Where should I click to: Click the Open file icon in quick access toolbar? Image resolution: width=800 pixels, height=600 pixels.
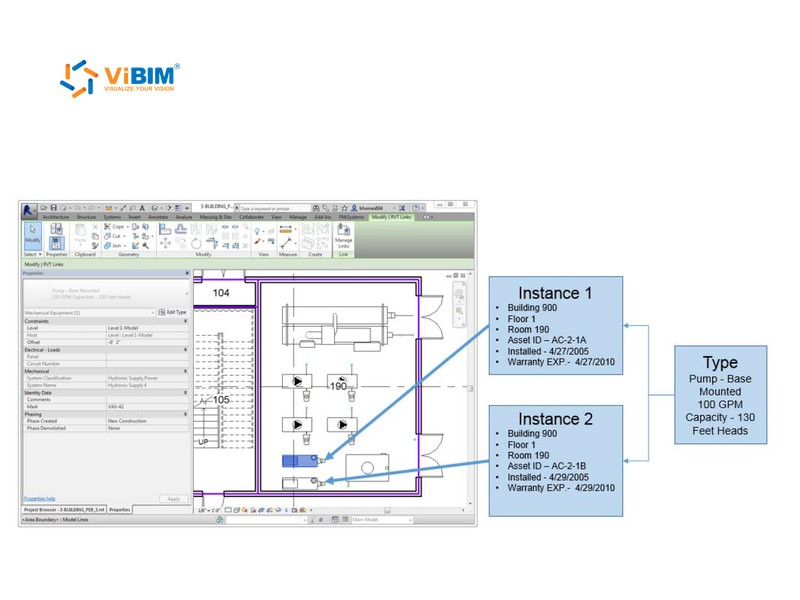coord(43,208)
